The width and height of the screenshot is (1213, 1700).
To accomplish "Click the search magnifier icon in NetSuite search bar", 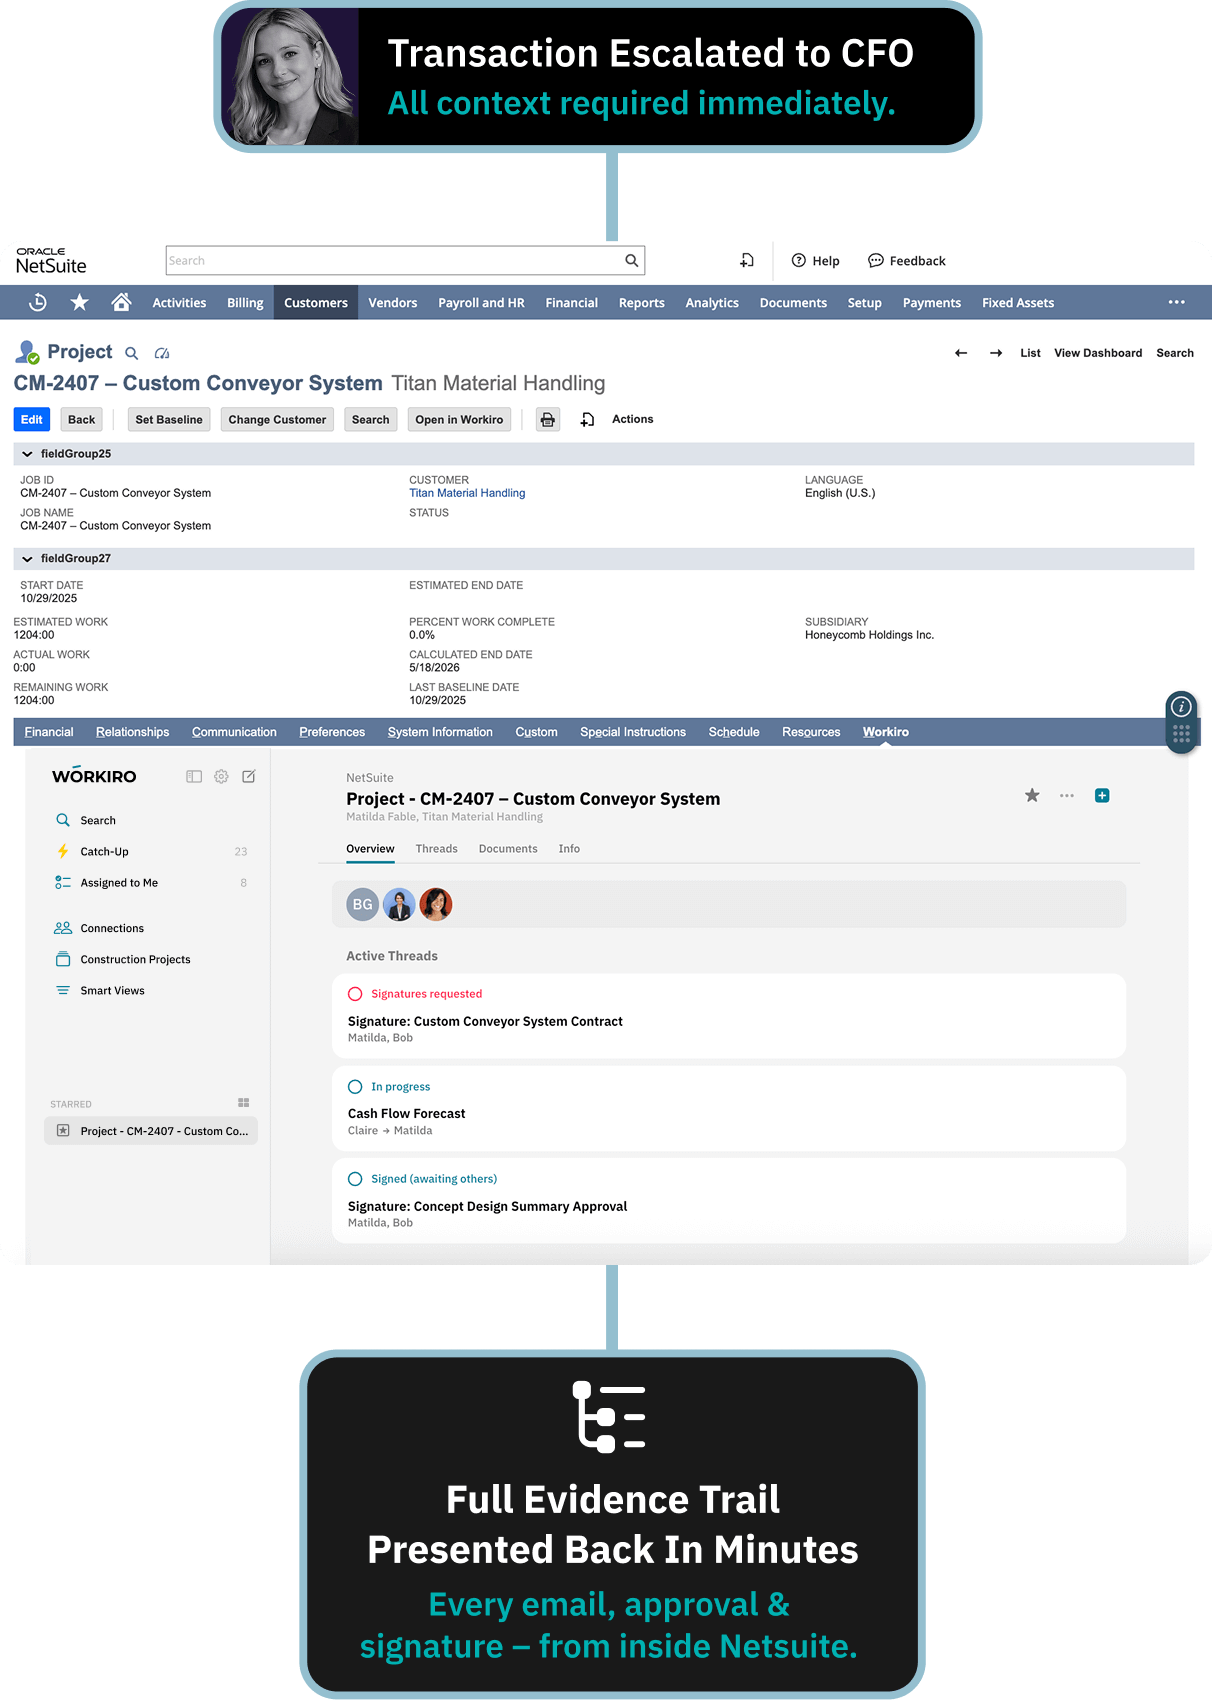I will (x=631, y=260).
